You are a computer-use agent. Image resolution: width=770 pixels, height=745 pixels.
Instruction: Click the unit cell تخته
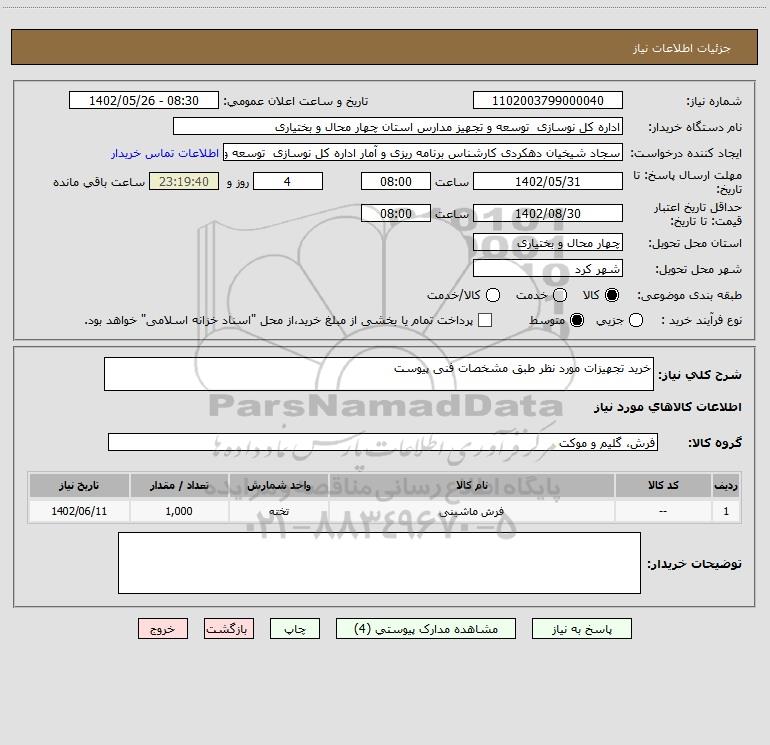(278, 511)
